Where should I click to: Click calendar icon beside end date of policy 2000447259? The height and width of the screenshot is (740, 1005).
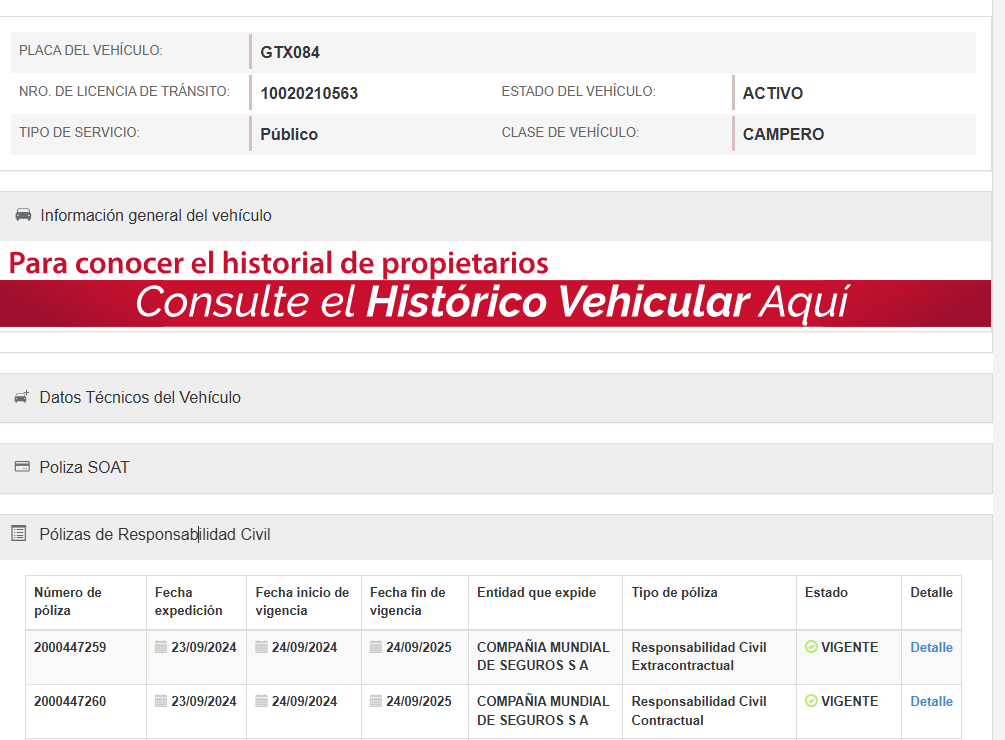click(x=376, y=647)
